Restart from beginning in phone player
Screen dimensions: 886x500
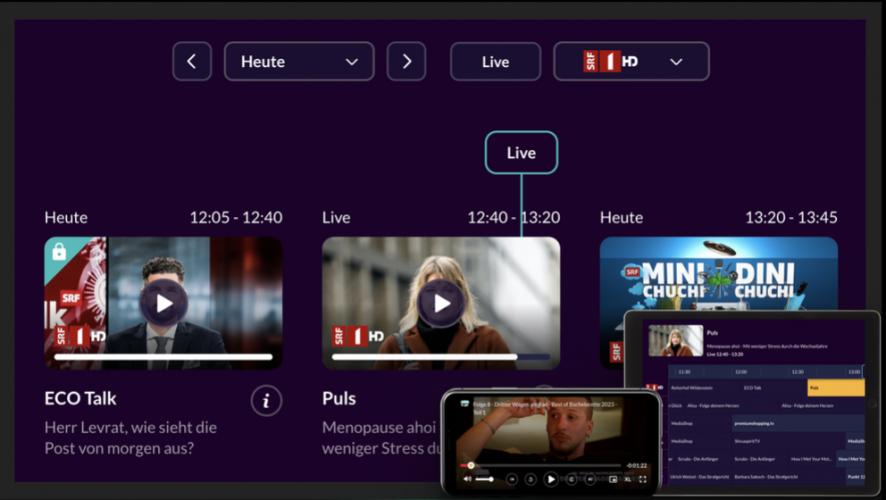(512, 479)
